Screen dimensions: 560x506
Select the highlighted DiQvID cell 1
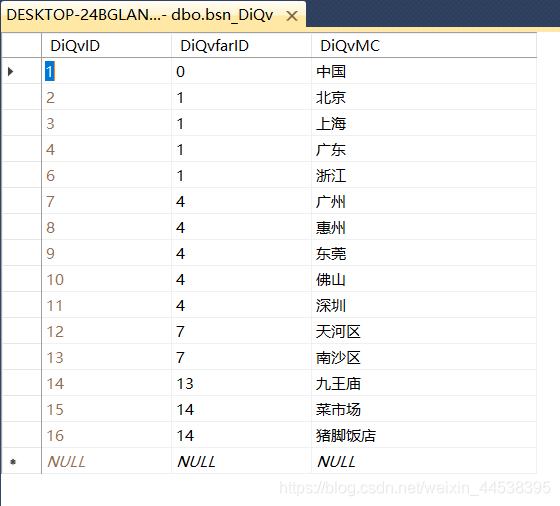point(106,71)
